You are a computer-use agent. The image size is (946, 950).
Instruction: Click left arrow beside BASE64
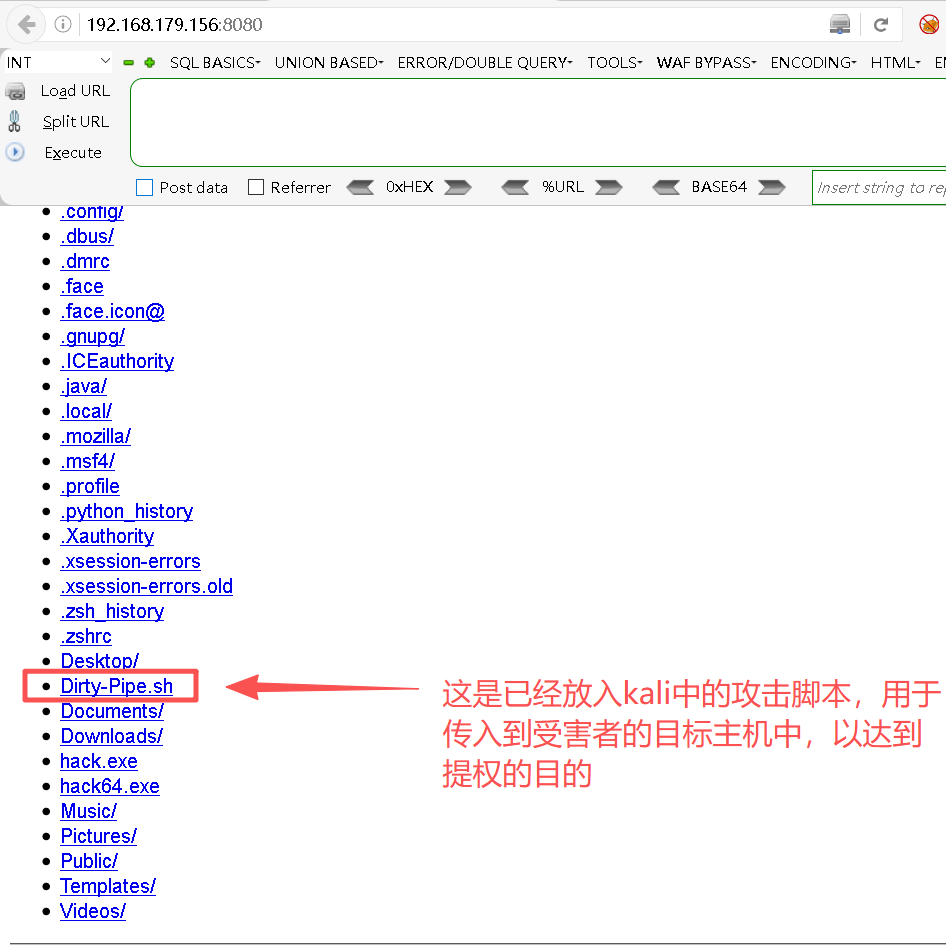pyautogui.click(x=667, y=187)
